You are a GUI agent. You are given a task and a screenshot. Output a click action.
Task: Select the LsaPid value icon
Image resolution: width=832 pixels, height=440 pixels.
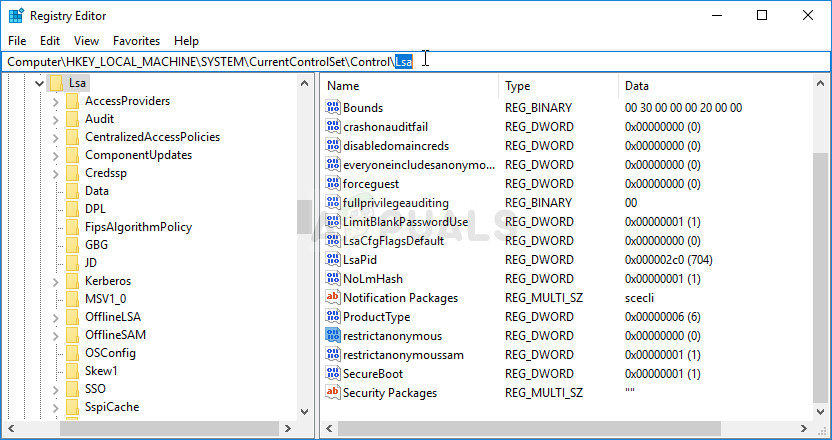click(x=333, y=260)
